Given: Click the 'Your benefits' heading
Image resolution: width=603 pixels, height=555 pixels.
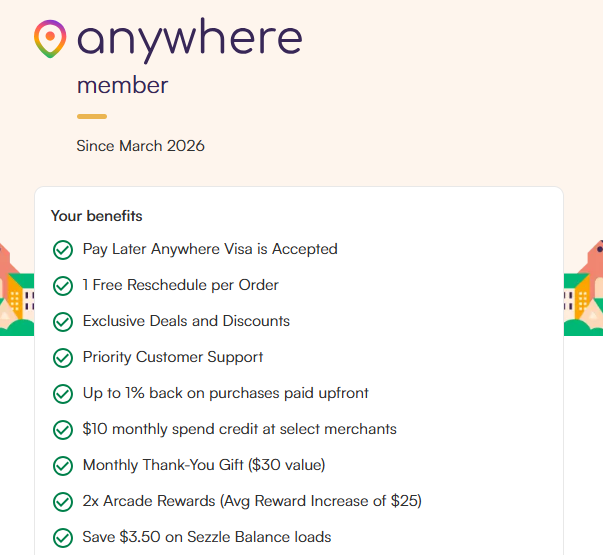Looking at the screenshot, I should click(96, 216).
